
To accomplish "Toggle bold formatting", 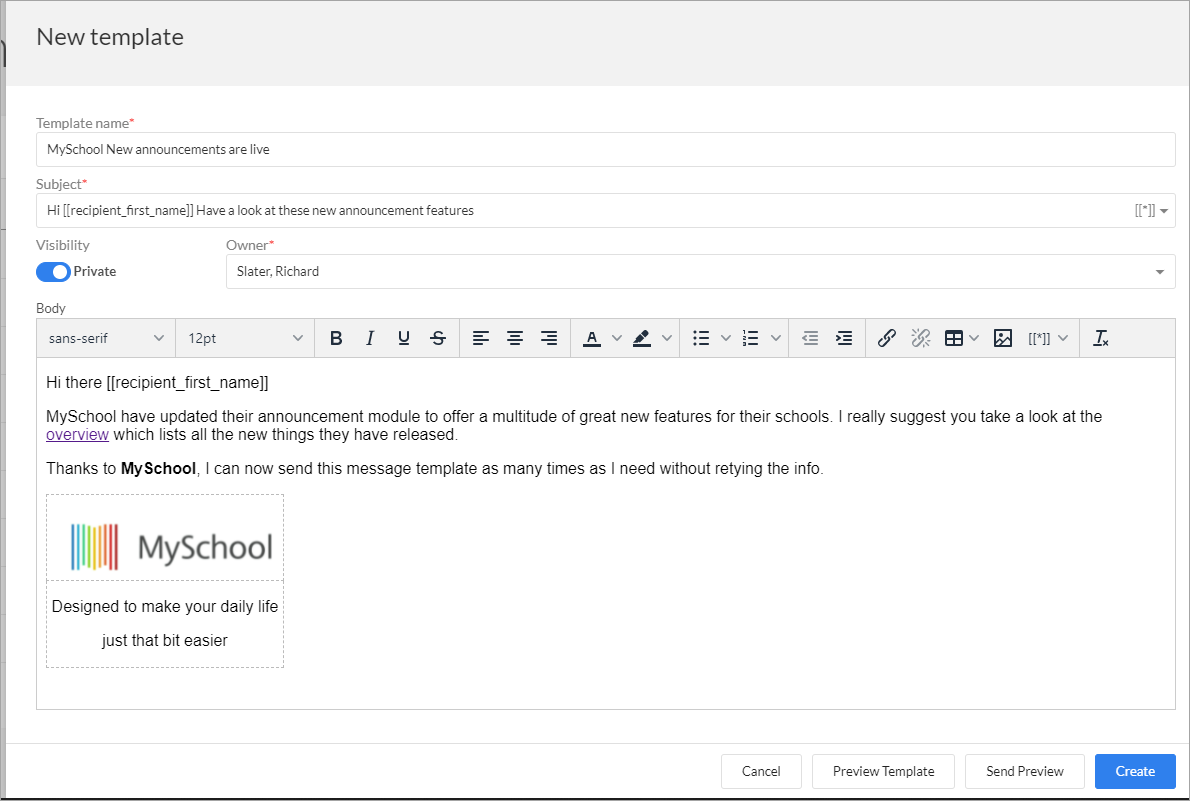I will click(336, 339).
